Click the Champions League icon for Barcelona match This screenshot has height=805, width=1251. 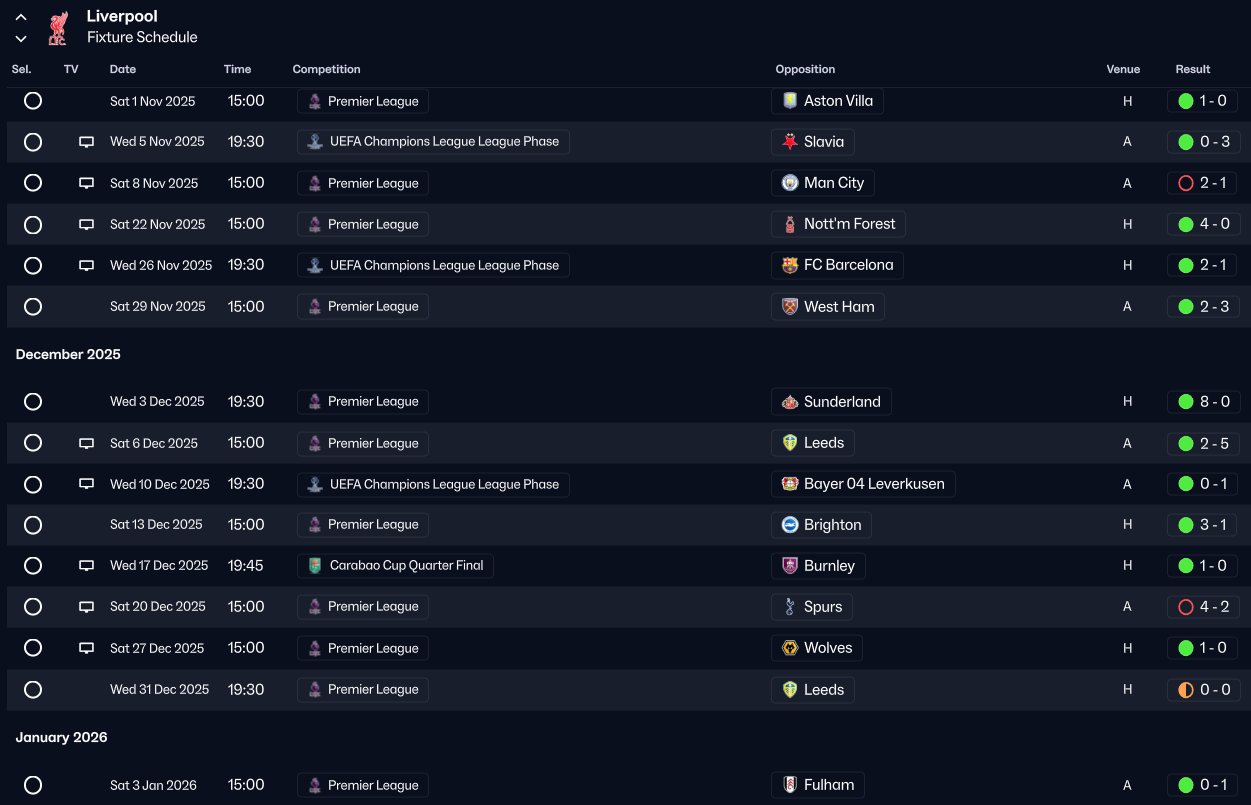315,265
